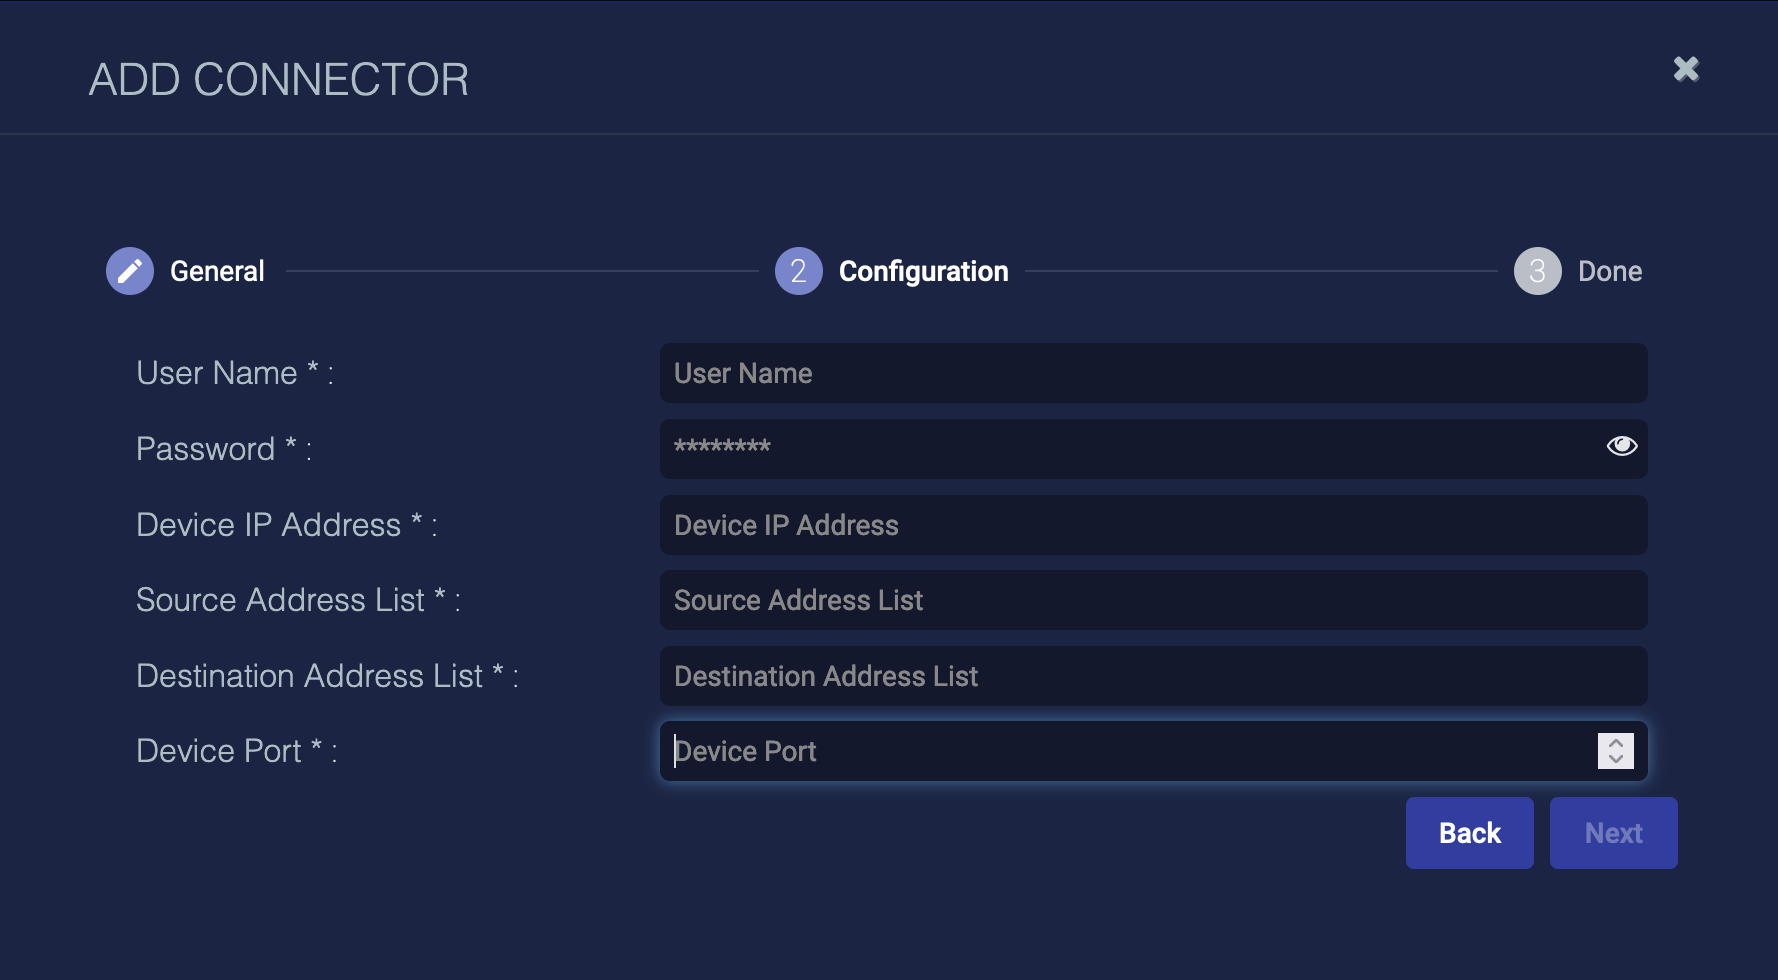Screen dimensions: 1778x980
Task: Go to the General step label
Action: (x=217, y=271)
